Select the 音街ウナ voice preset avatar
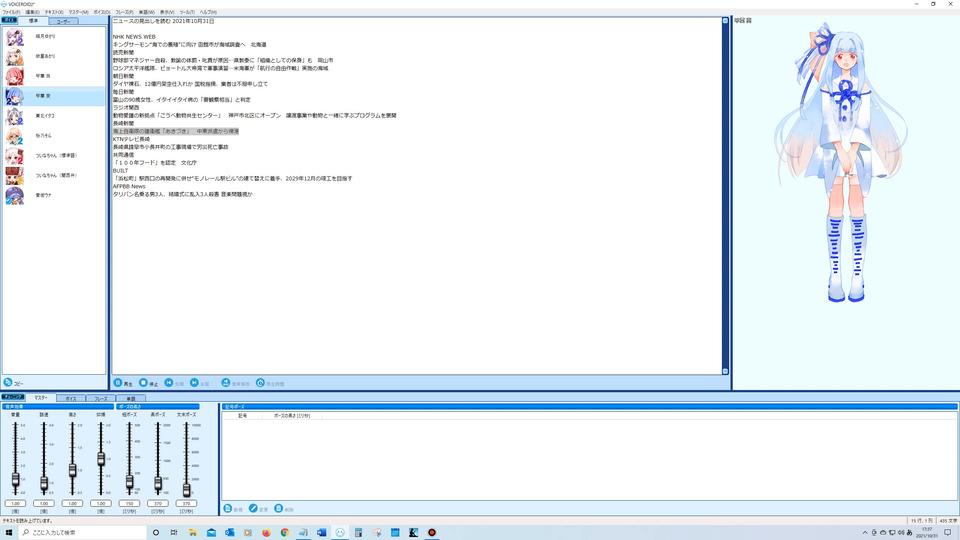This screenshot has width=960, height=540. (15, 195)
